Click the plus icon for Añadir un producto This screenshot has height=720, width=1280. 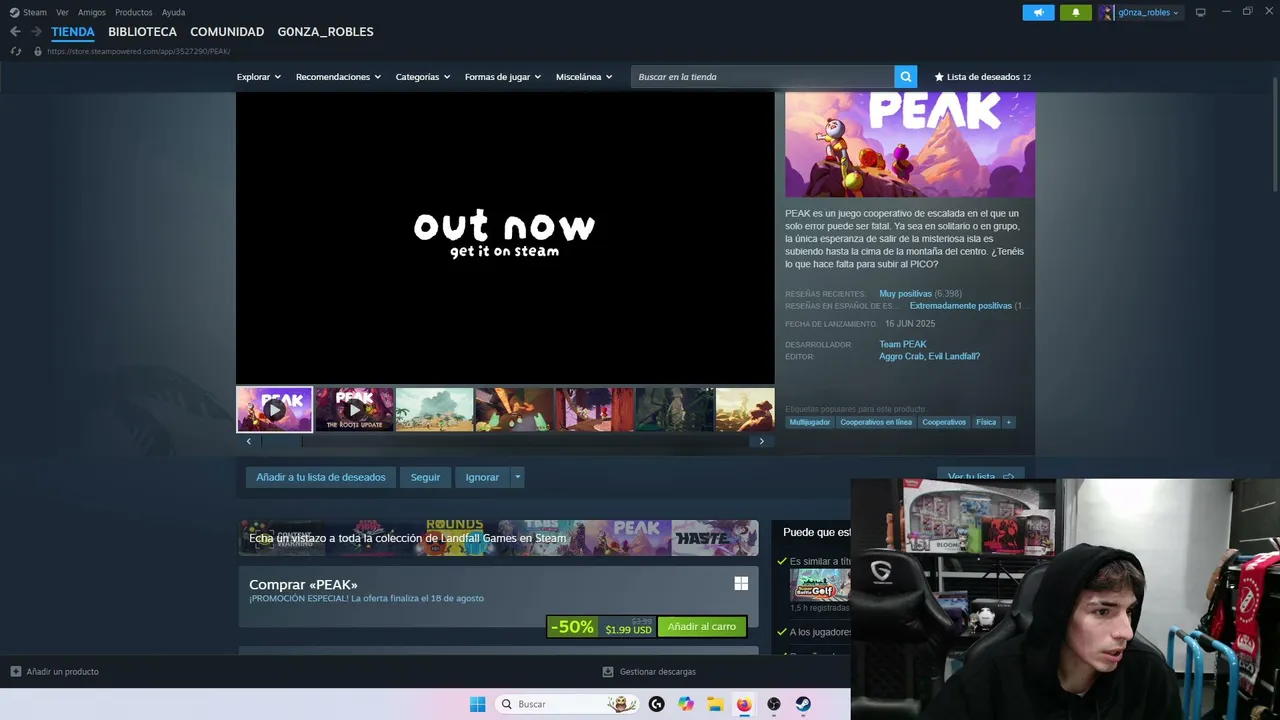(x=15, y=672)
